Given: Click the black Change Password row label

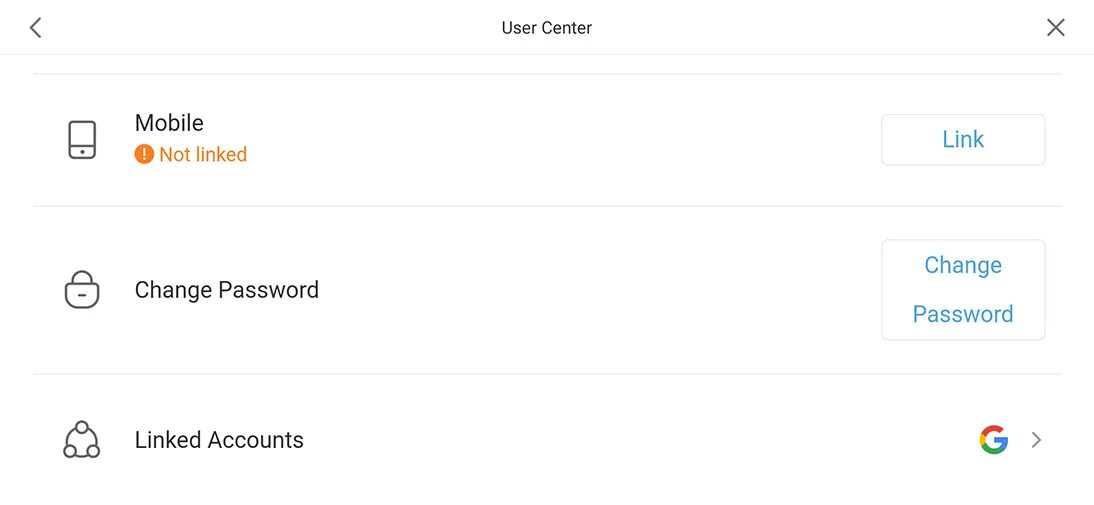Looking at the screenshot, I should (227, 290).
